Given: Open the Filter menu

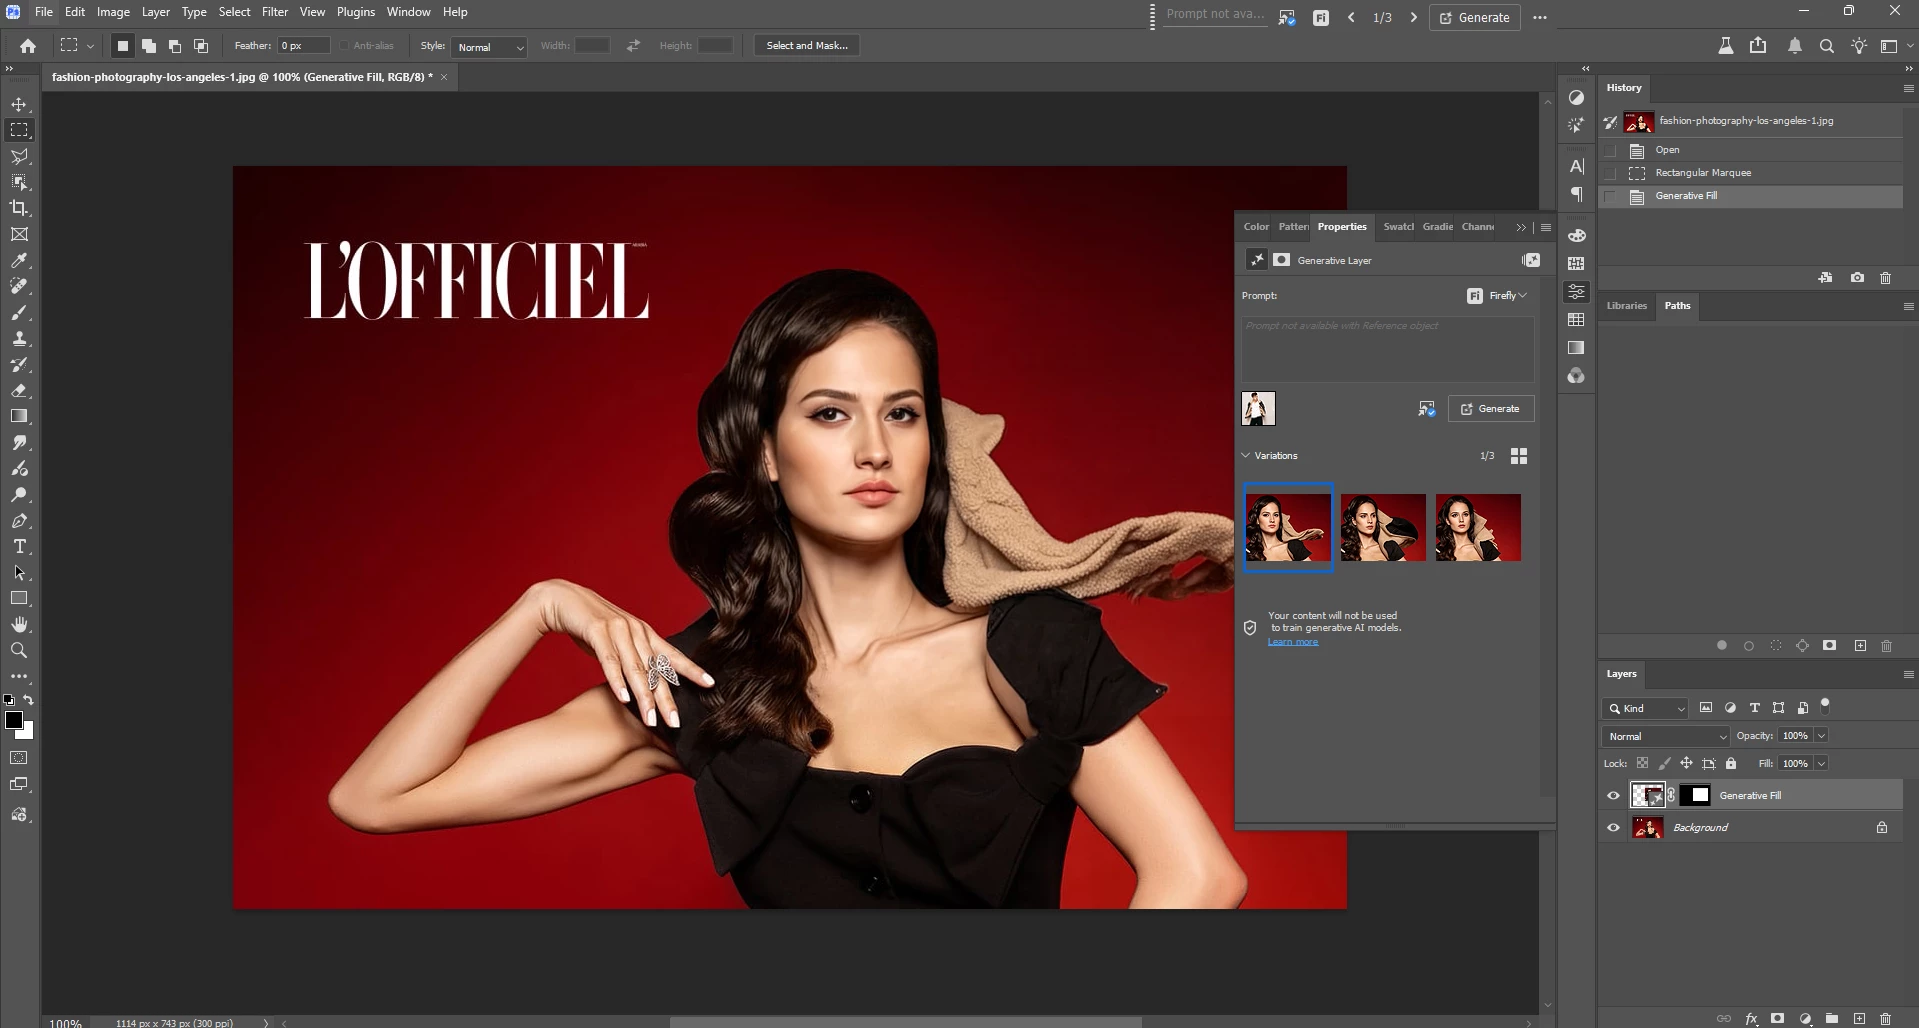Looking at the screenshot, I should (275, 12).
